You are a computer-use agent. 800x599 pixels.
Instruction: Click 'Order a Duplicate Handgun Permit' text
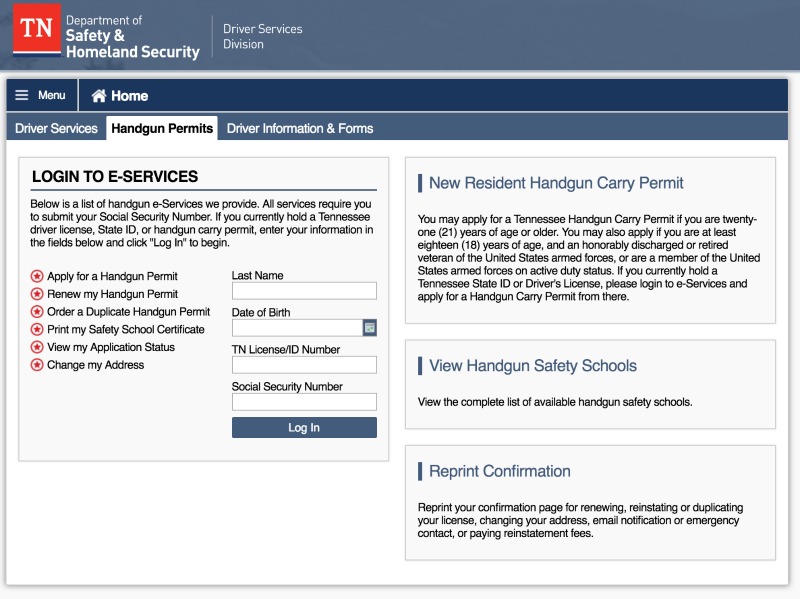point(129,312)
